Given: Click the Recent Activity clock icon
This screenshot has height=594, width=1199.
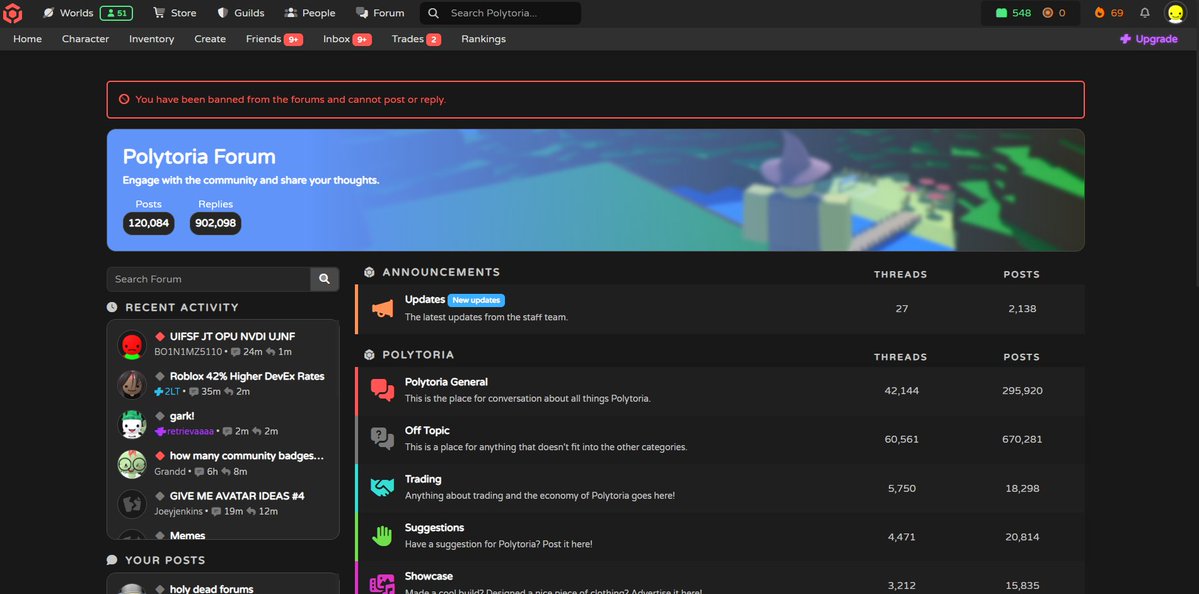Looking at the screenshot, I should (x=112, y=307).
